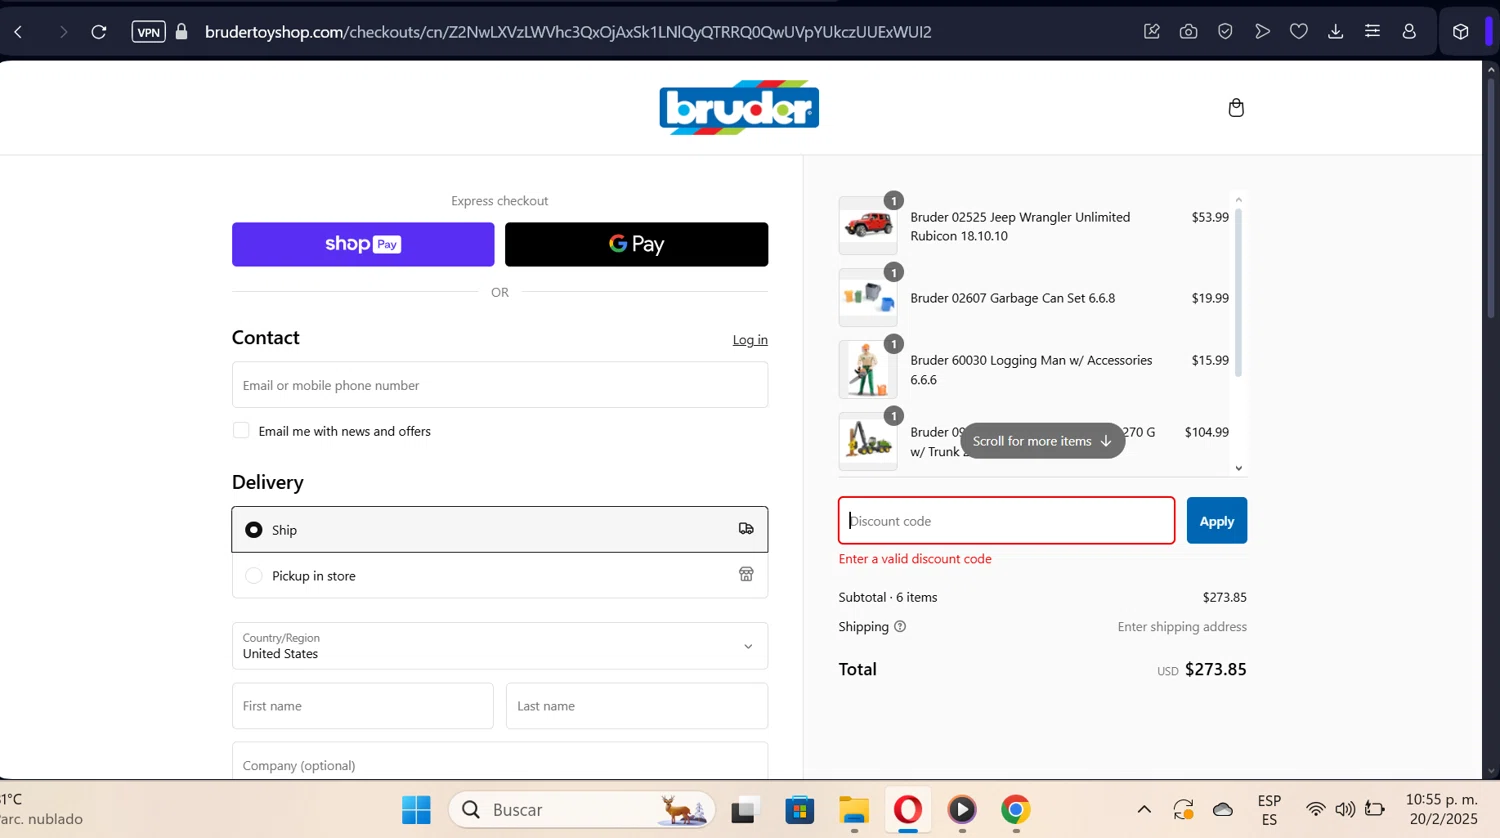1500x838 pixels.
Task: Switch ESP keyboard language indicator
Action: [1269, 810]
